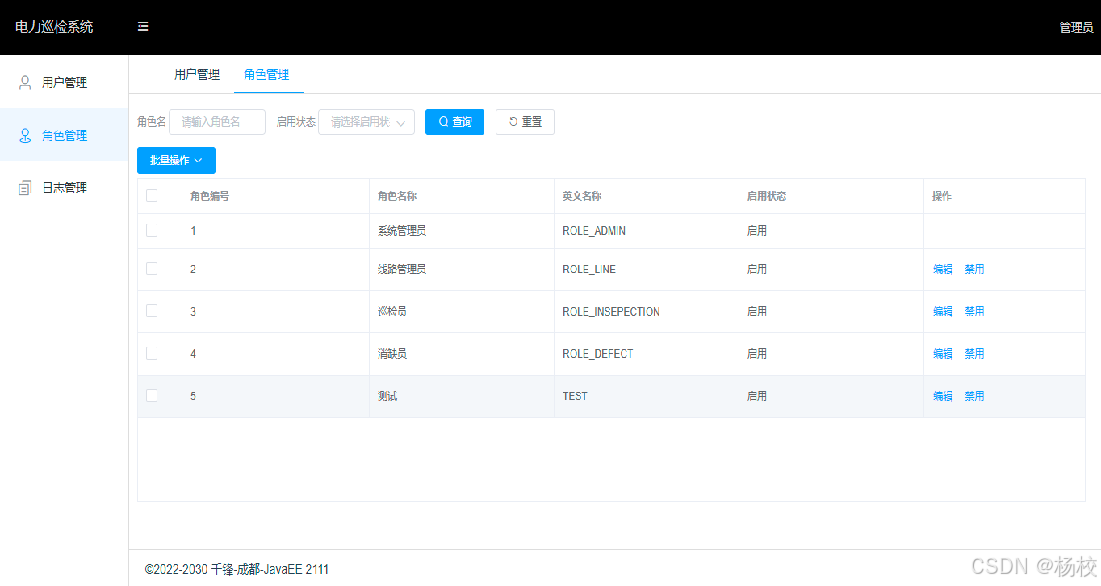Image resolution: width=1101 pixels, height=586 pixels.
Task: Toggle the sidebar collapse hamburger icon
Action: pyautogui.click(x=143, y=27)
